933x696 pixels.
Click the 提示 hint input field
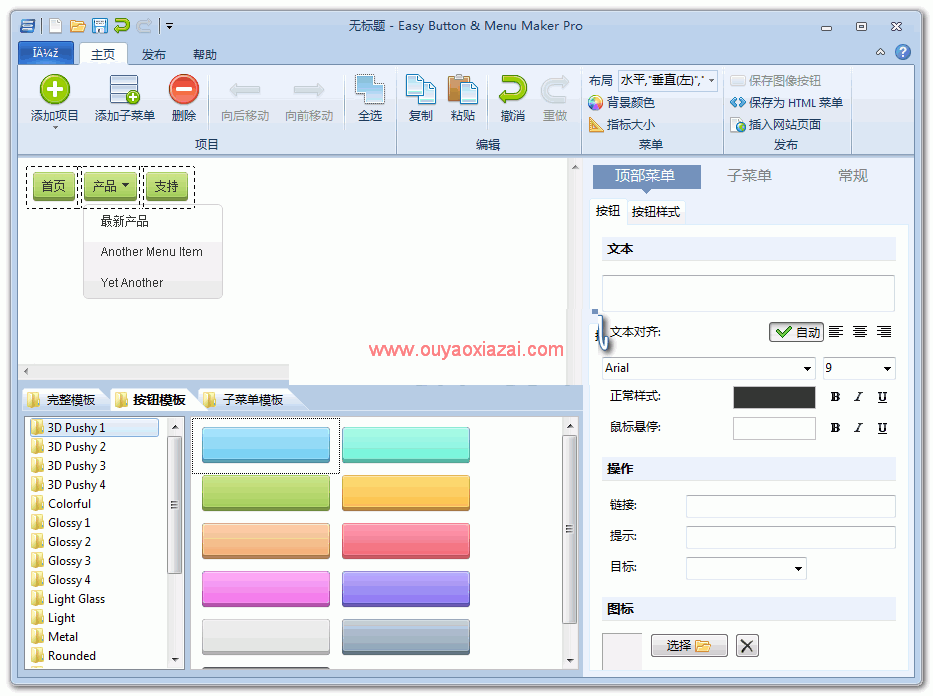point(791,537)
